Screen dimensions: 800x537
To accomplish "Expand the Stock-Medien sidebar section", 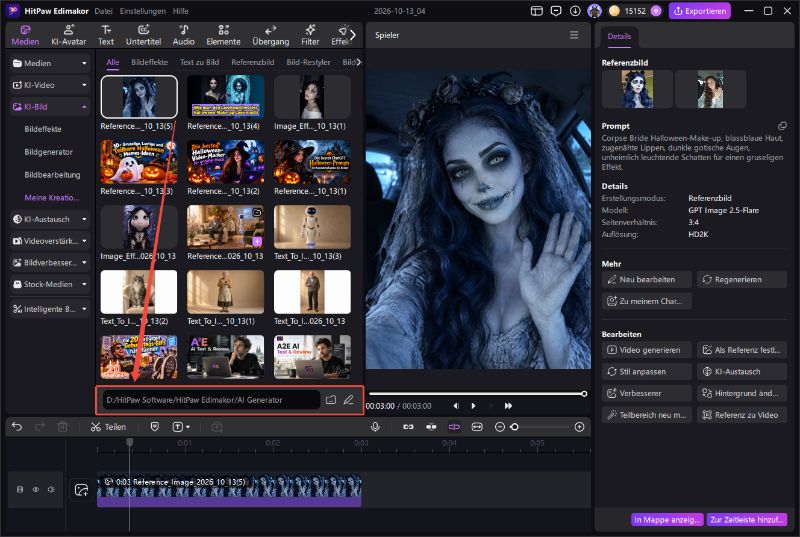I will (49, 284).
